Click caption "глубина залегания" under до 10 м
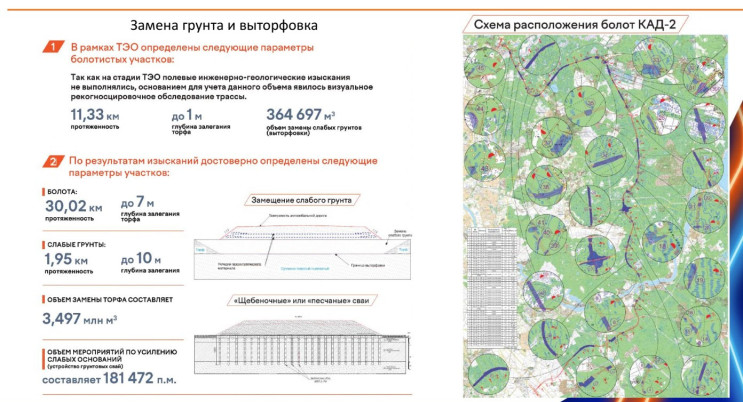The image size is (743, 402). pyautogui.click(x=150, y=270)
